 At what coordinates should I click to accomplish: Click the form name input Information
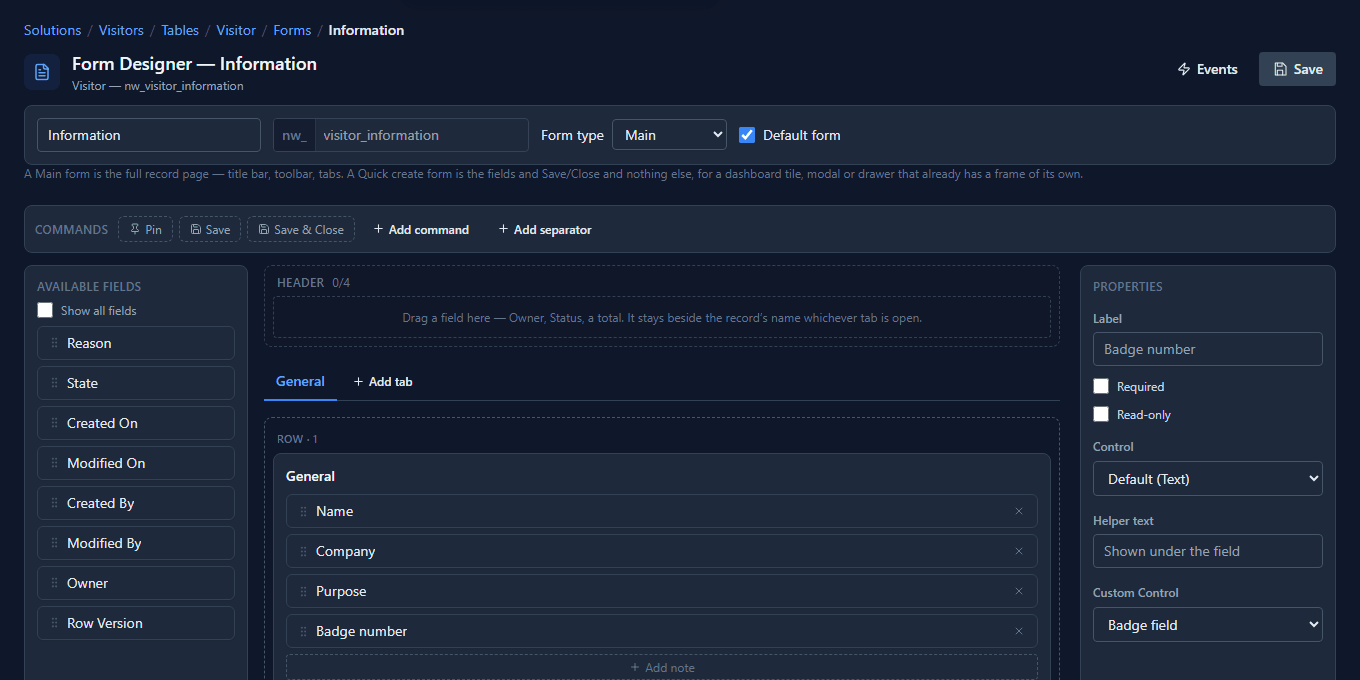[x=149, y=135]
